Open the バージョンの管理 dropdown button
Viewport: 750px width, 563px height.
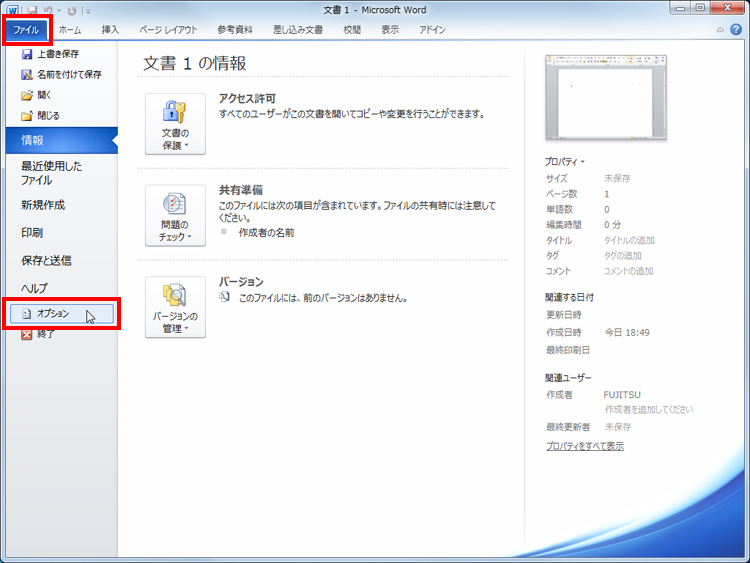coord(175,307)
